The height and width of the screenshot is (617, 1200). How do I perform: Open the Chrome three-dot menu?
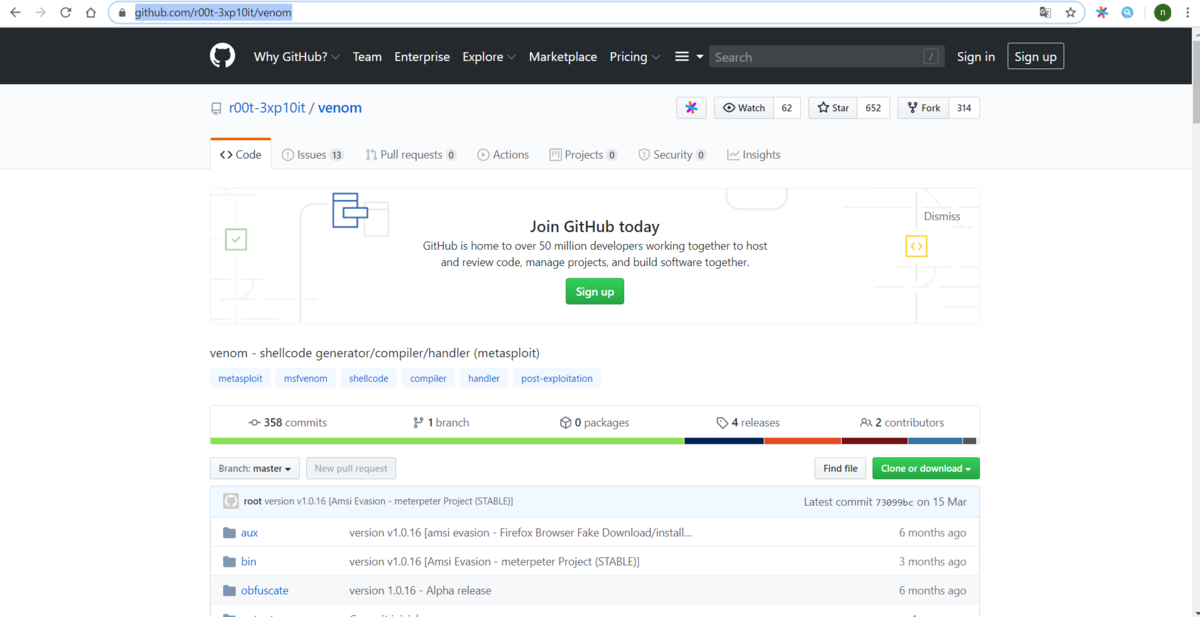pyautogui.click(x=1188, y=13)
